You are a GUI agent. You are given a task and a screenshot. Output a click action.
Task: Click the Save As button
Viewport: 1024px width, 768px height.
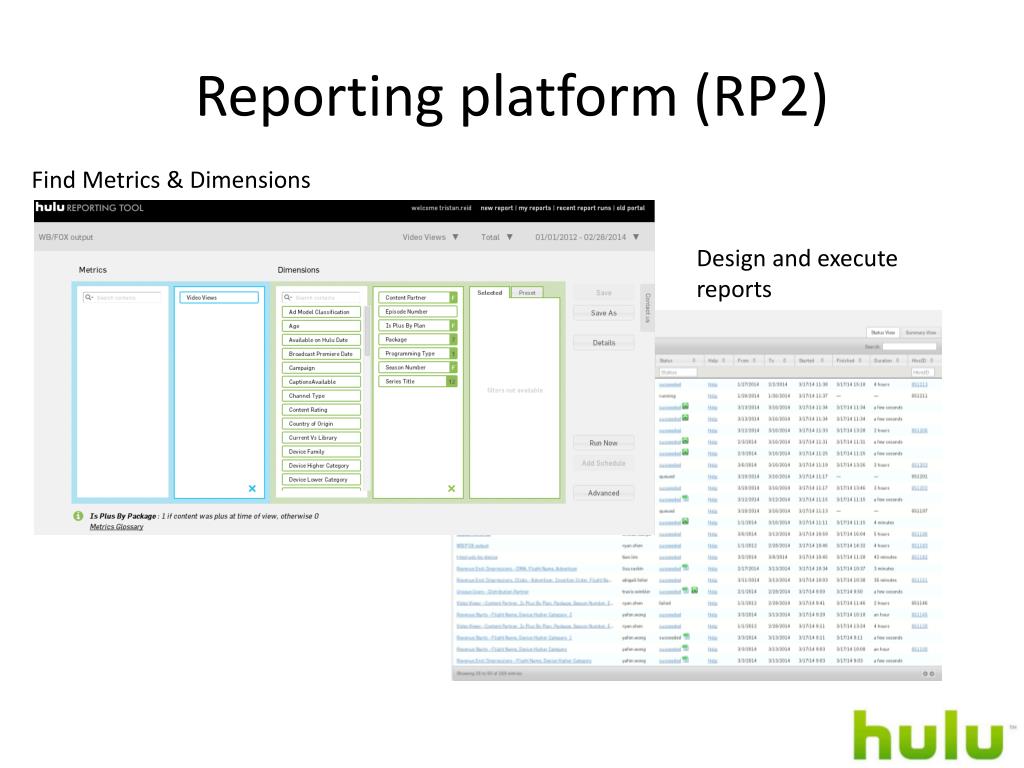[604, 313]
